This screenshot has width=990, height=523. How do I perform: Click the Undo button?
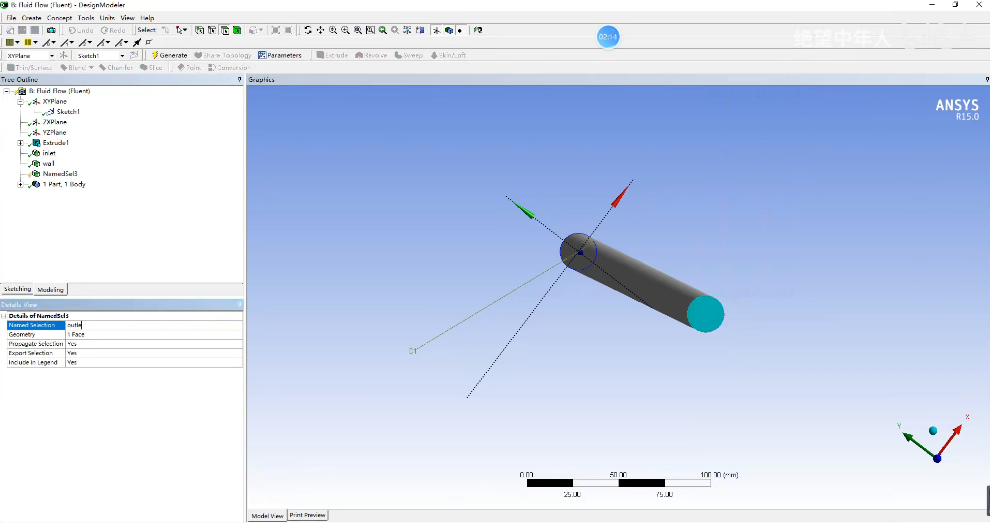tap(81, 30)
